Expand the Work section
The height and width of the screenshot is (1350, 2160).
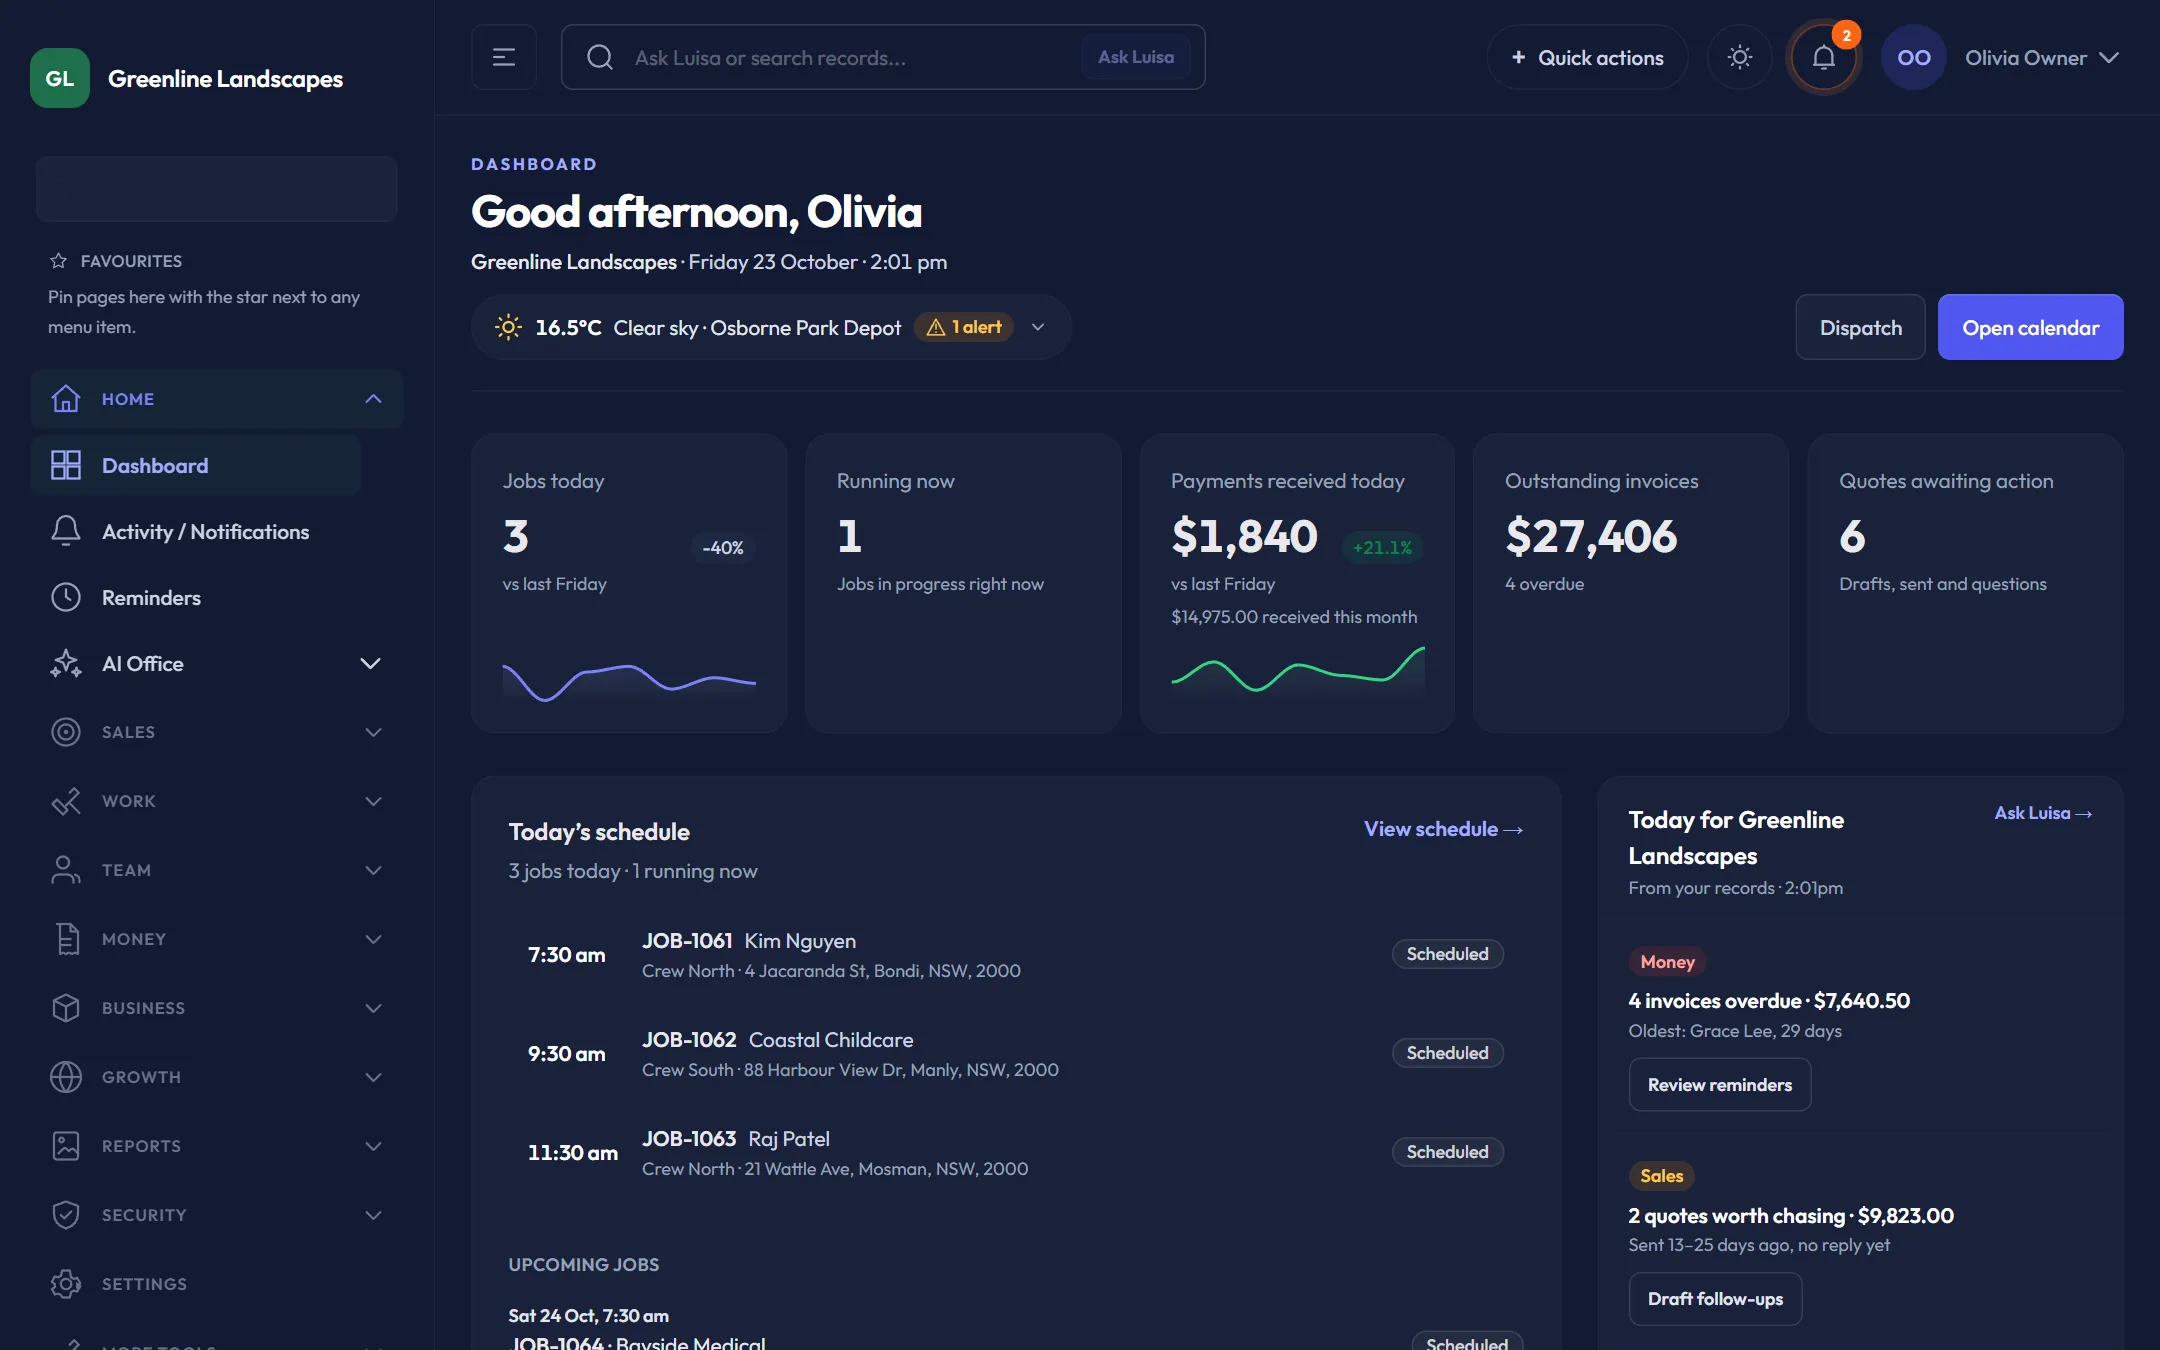click(x=216, y=801)
